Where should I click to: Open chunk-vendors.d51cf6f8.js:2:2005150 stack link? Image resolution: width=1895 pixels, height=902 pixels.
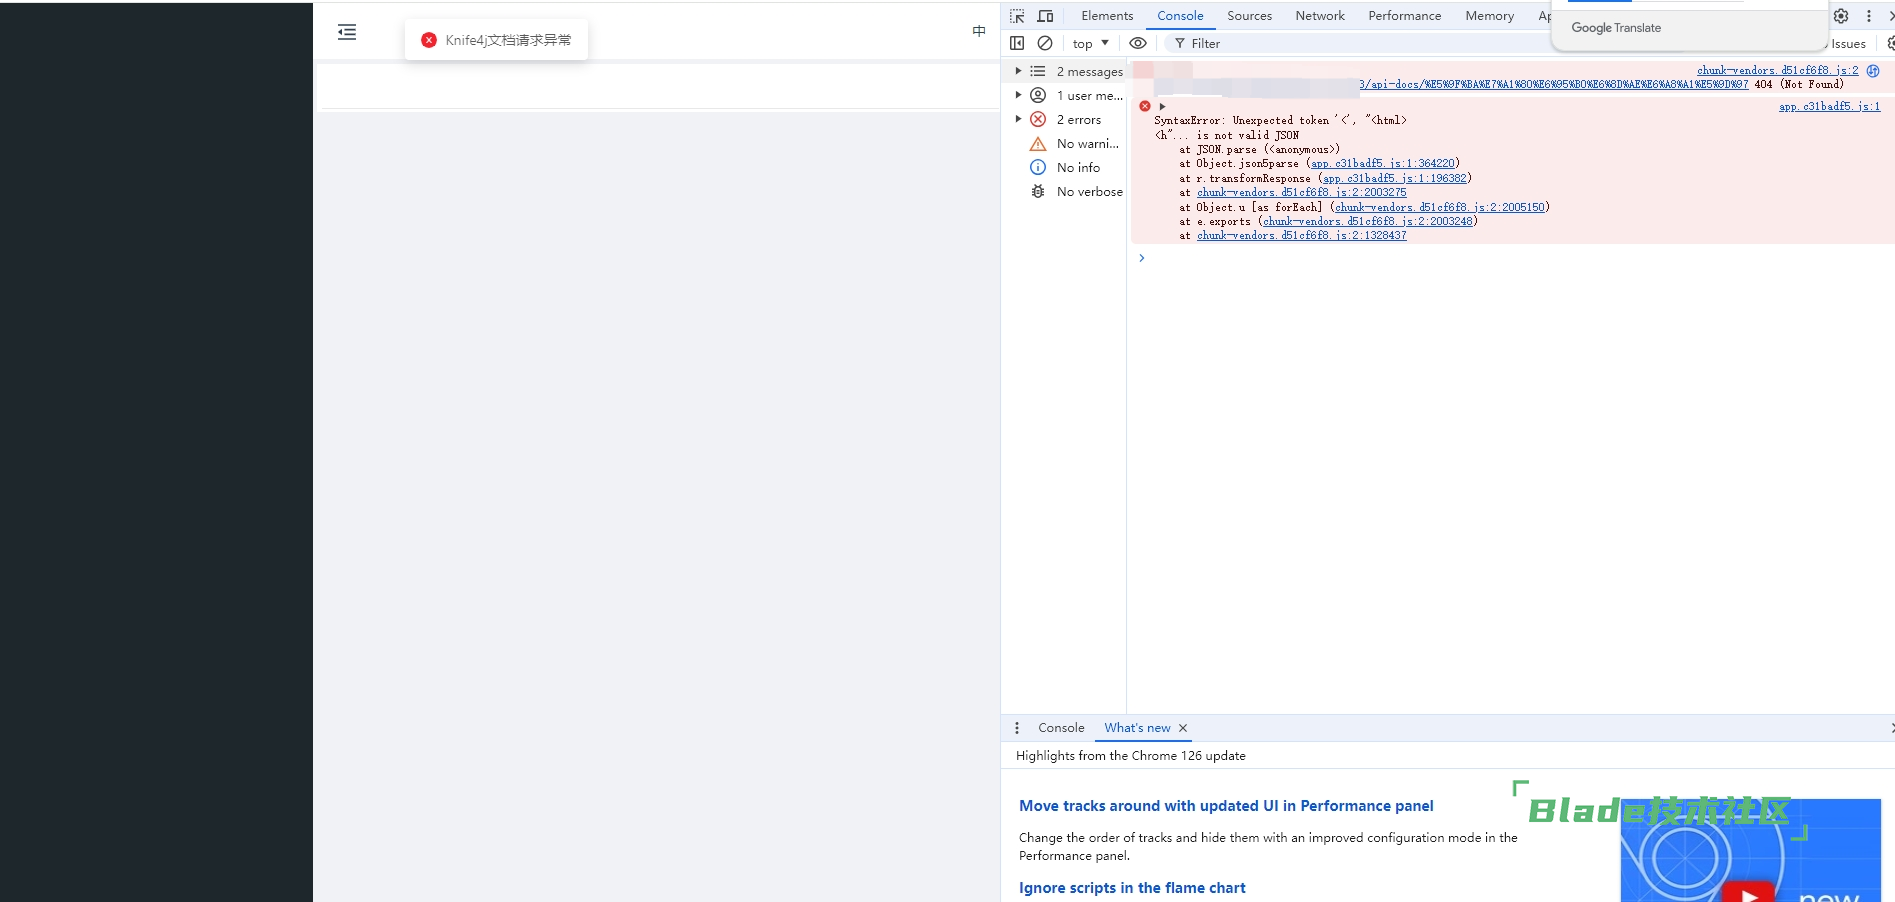[x=1440, y=207]
